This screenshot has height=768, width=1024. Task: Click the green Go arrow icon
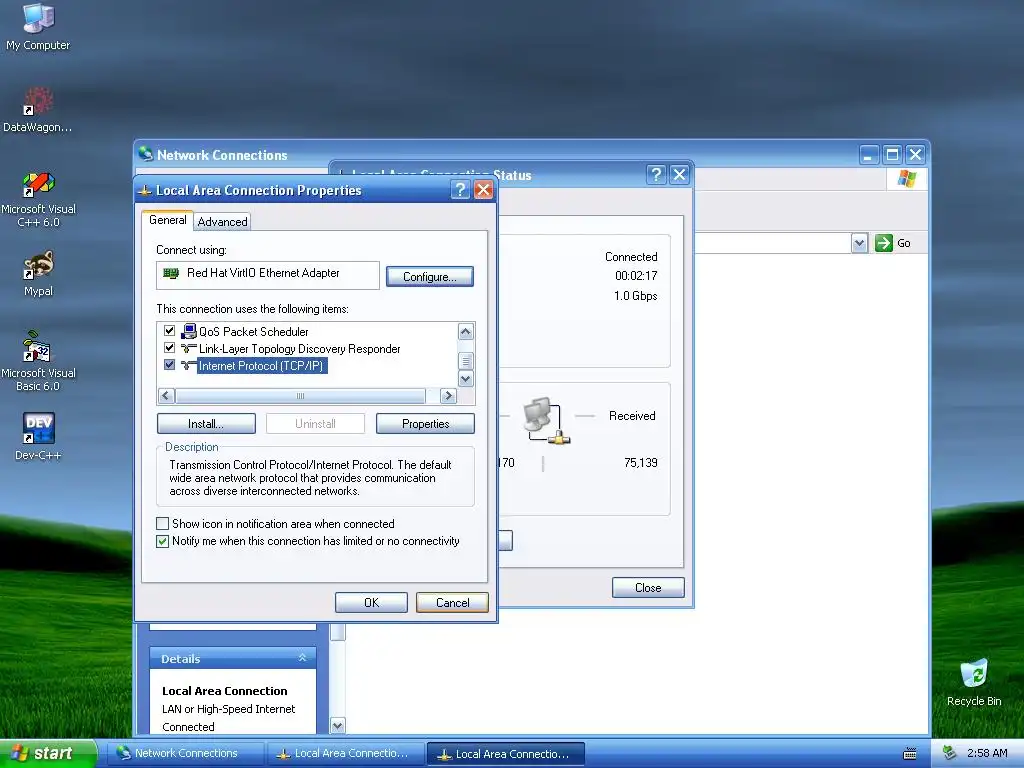(x=884, y=243)
